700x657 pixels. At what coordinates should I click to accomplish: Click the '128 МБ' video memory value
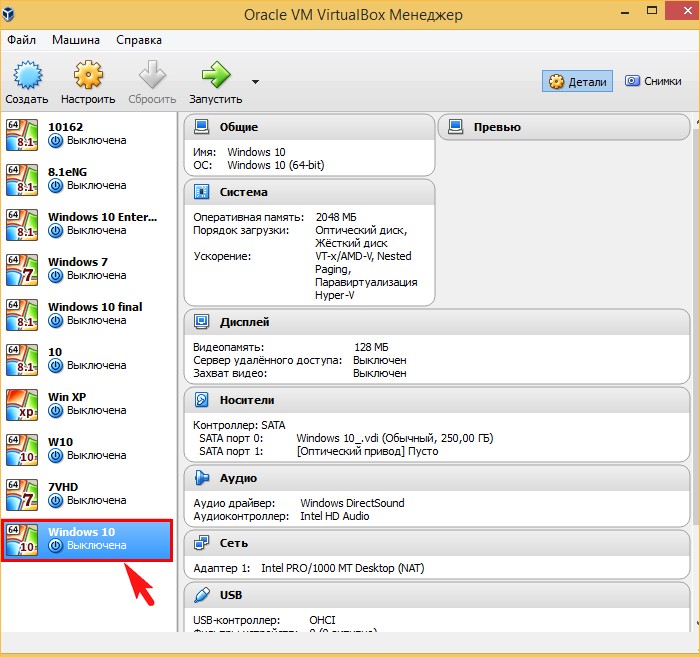point(371,347)
